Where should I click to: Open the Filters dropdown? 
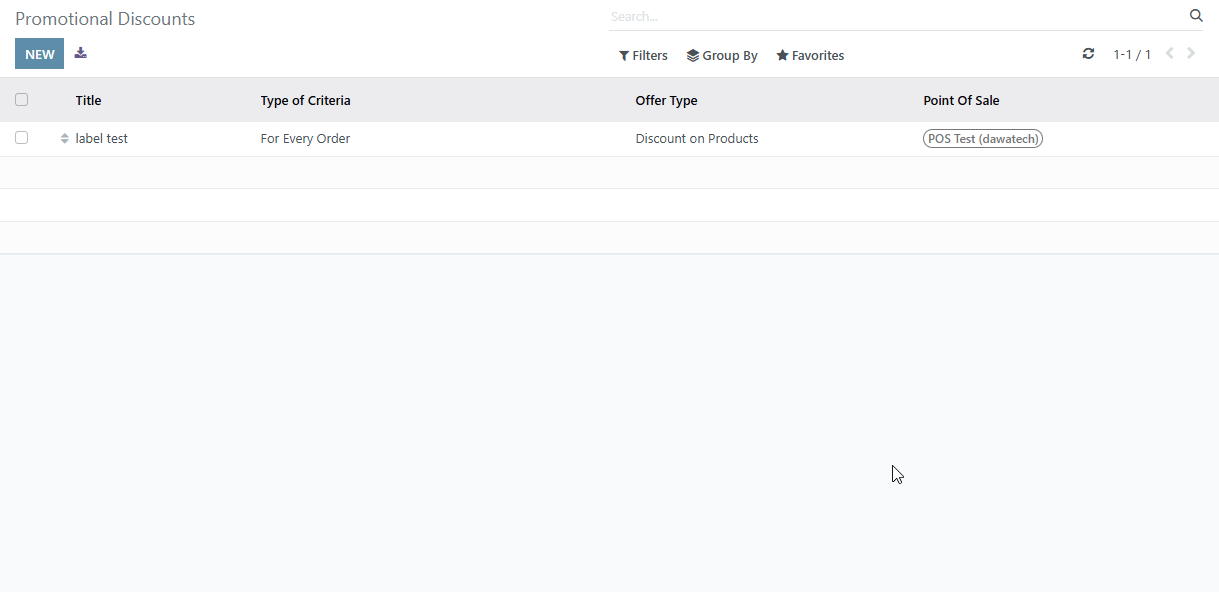(x=643, y=56)
